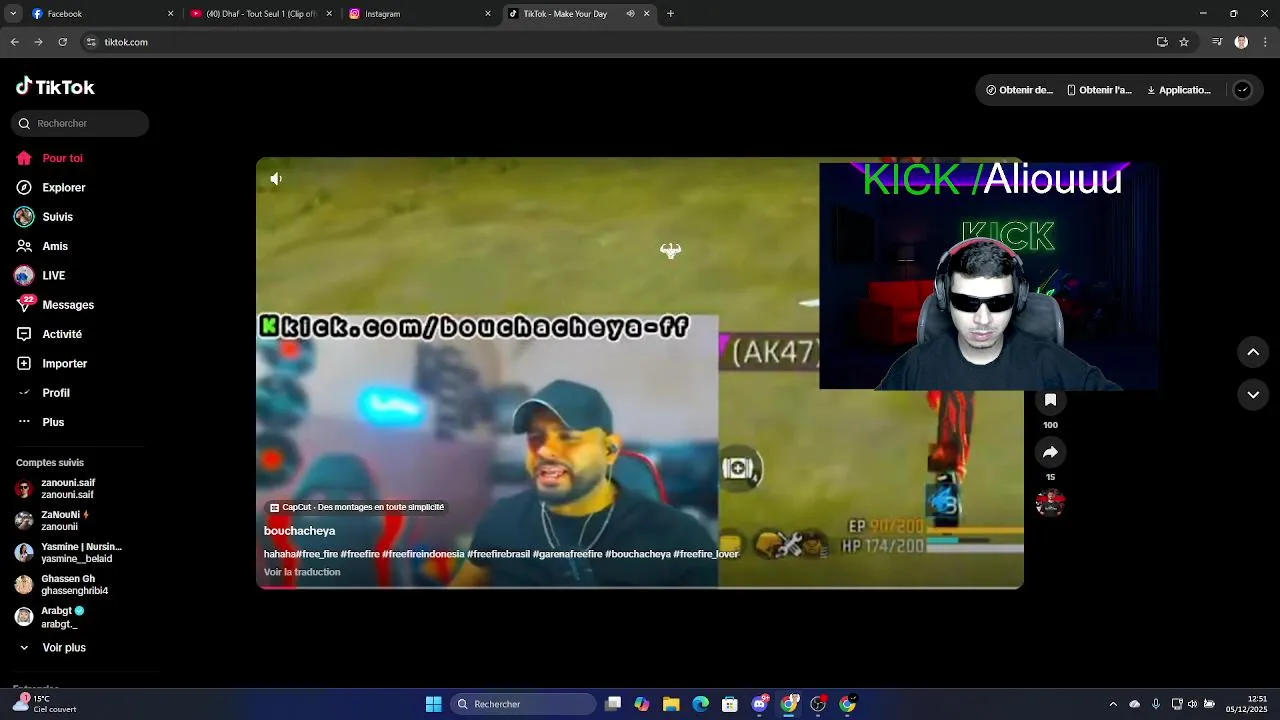Click the Rechercher search field in TikTok
The width and height of the screenshot is (1280, 720).
point(80,123)
